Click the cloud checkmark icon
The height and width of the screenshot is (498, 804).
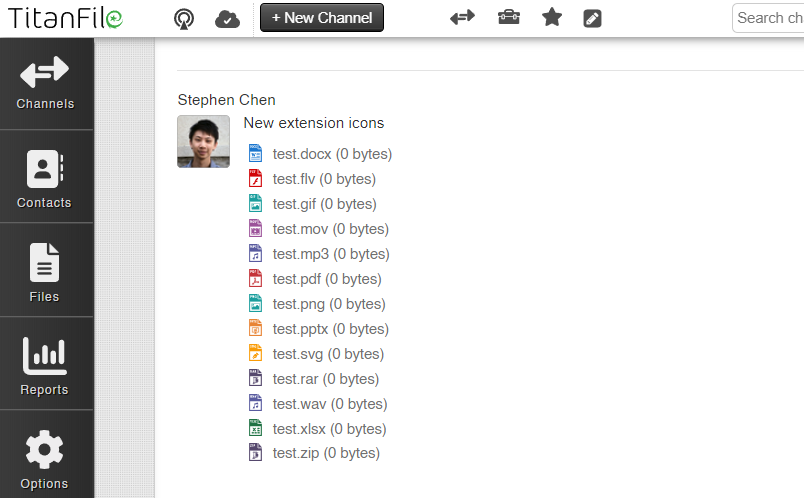[227, 19]
